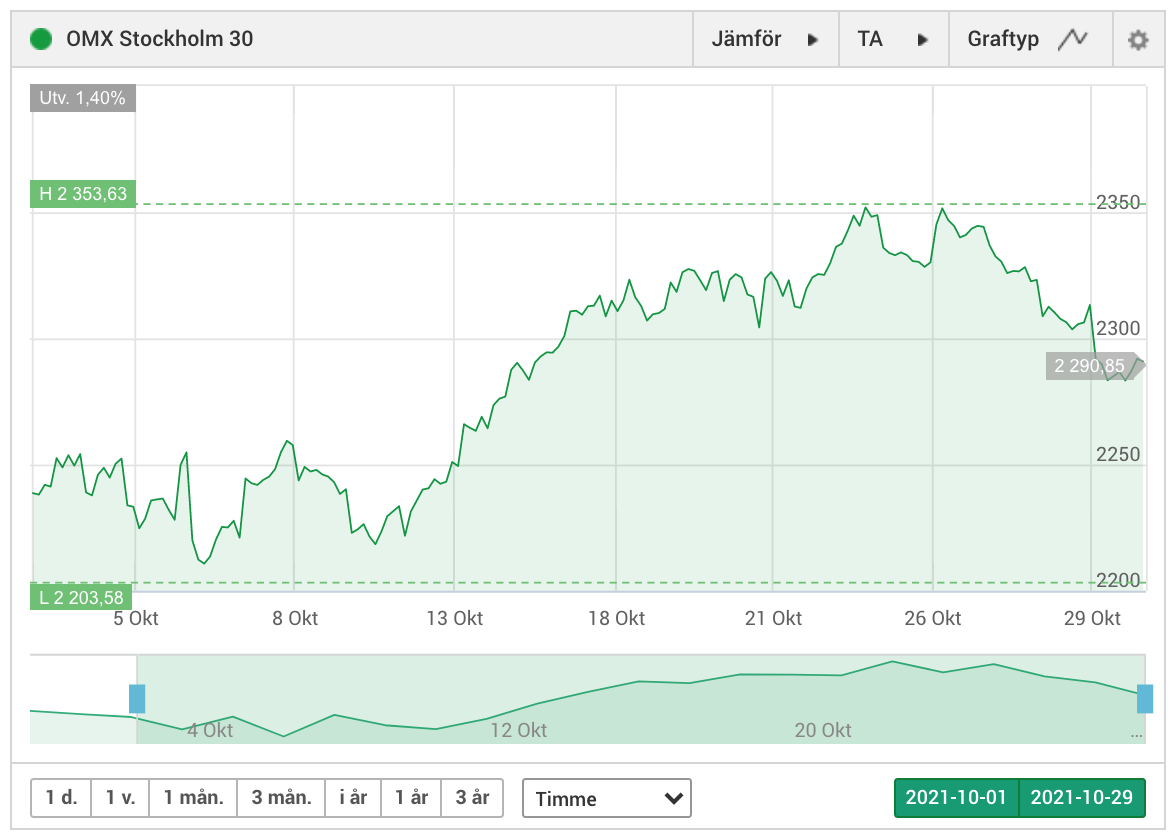This screenshot has width=1176, height=838.
Task: Click the line-chart icon beside Graftyp
Action: [1072, 39]
